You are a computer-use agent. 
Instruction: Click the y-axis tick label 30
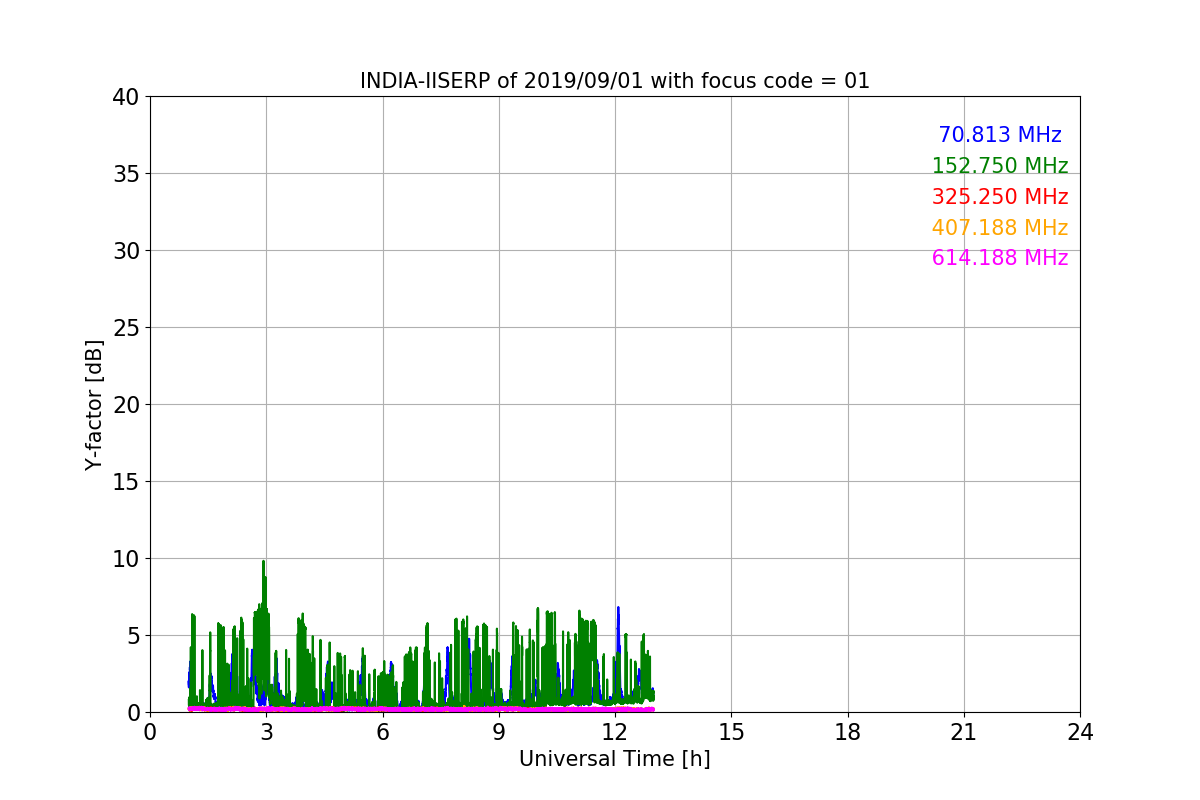(x=126, y=251)
